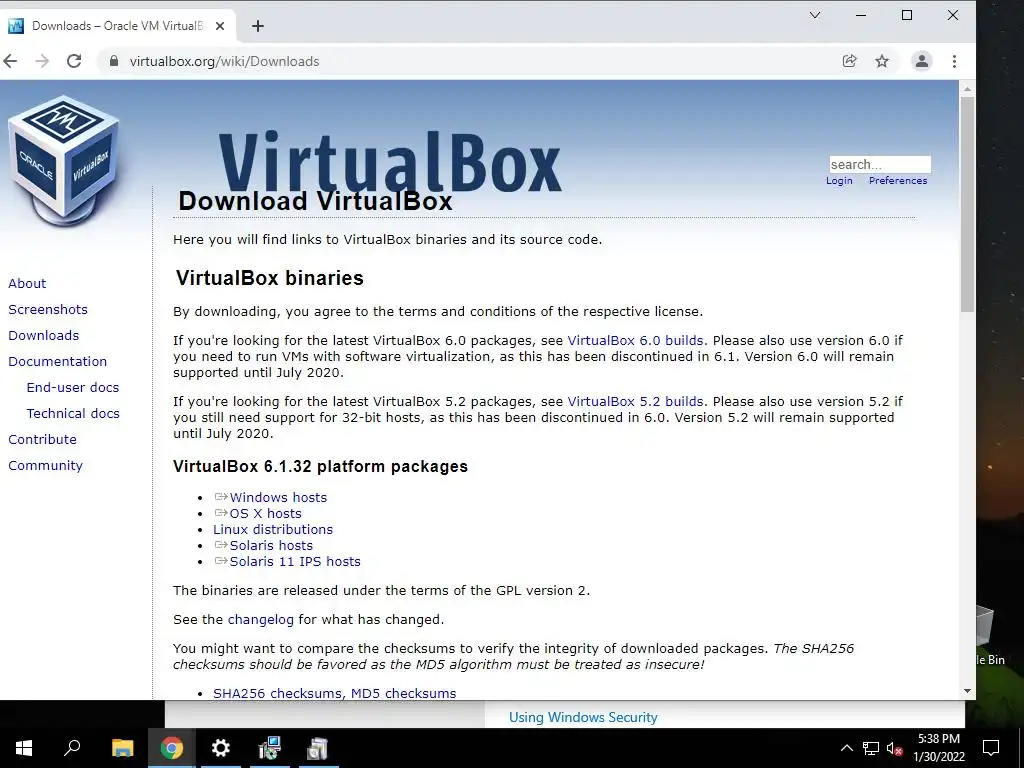1024x768 pixels.
Task: Follow the VirtualBox 5.2 builds link
Action: [x=635, y=402]
